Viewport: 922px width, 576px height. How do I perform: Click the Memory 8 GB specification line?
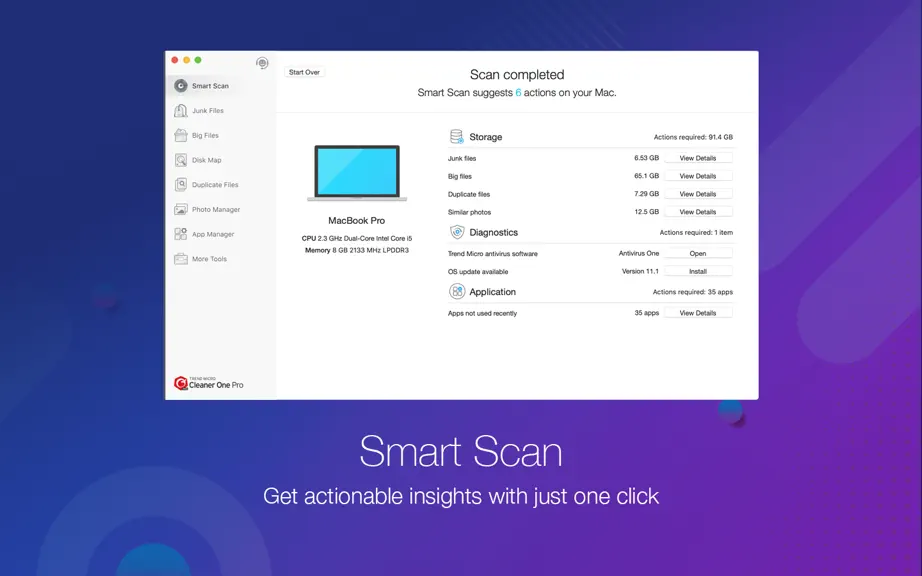click(x=356, y=250)
